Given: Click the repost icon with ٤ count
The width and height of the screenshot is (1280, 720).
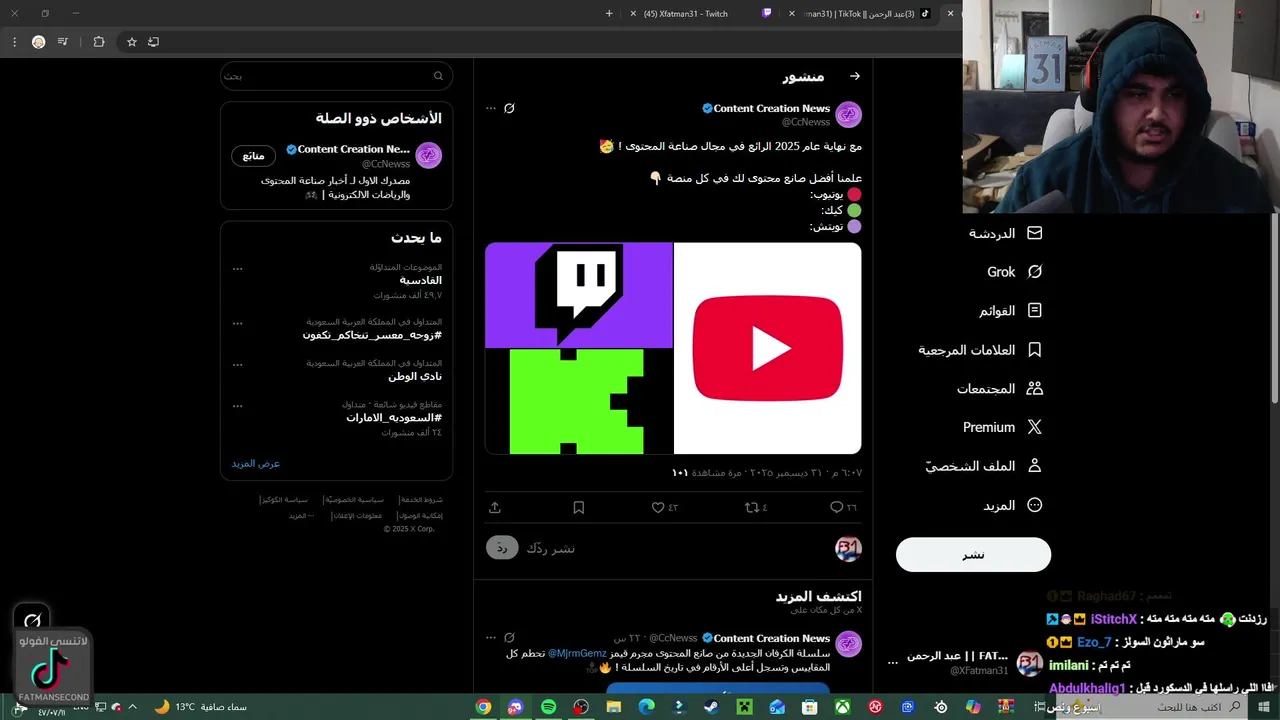Looking at the screenshot, I should [755, 507].
